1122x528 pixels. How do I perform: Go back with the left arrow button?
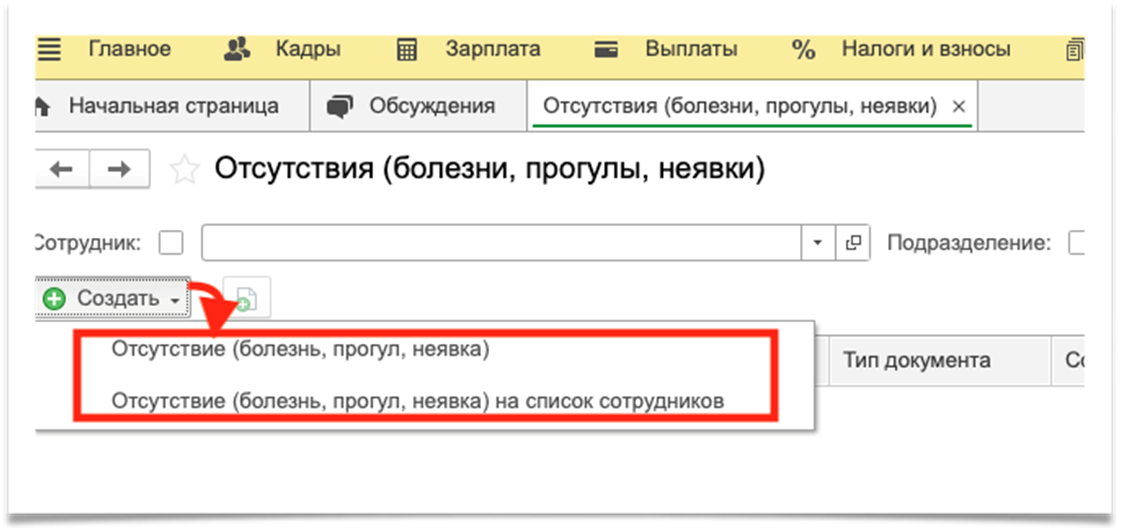[x=62, y=170]
